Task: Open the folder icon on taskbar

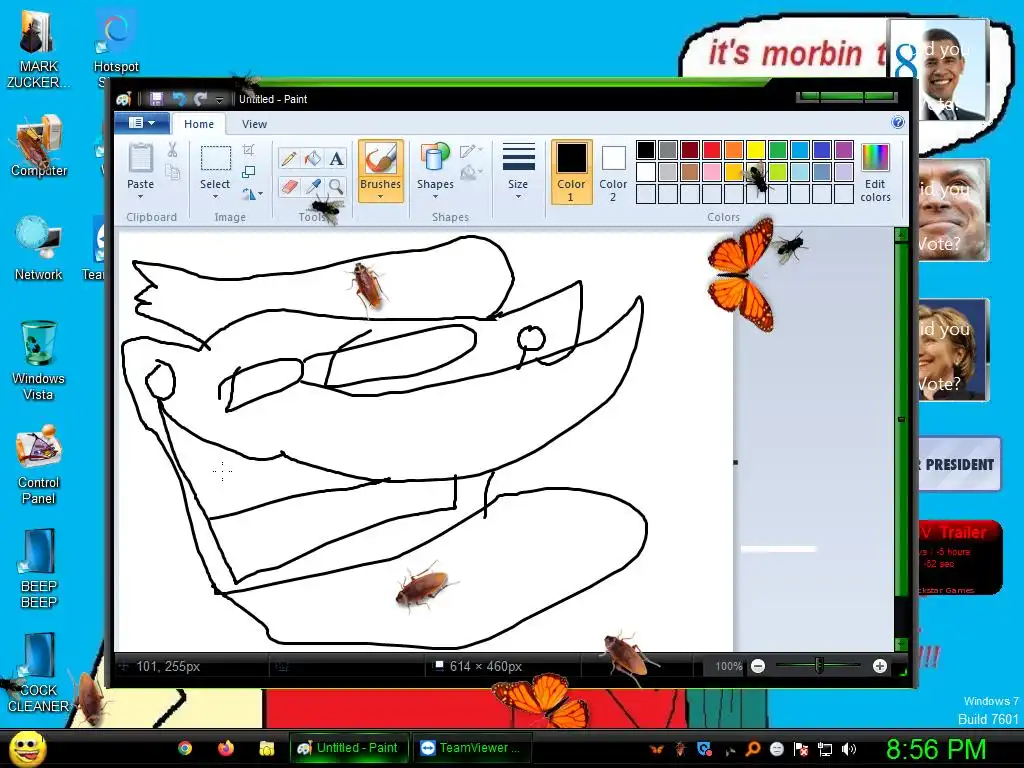Action: pos(266,748)
